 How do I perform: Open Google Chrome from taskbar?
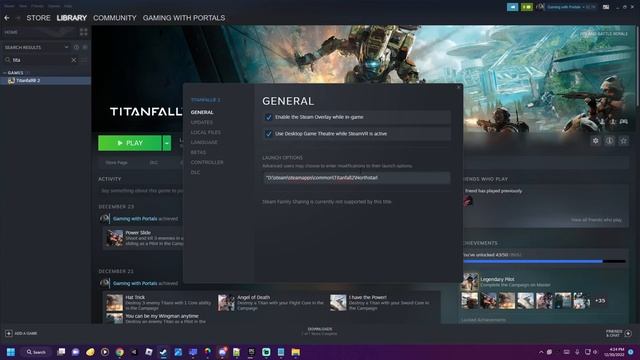[120, 352]
